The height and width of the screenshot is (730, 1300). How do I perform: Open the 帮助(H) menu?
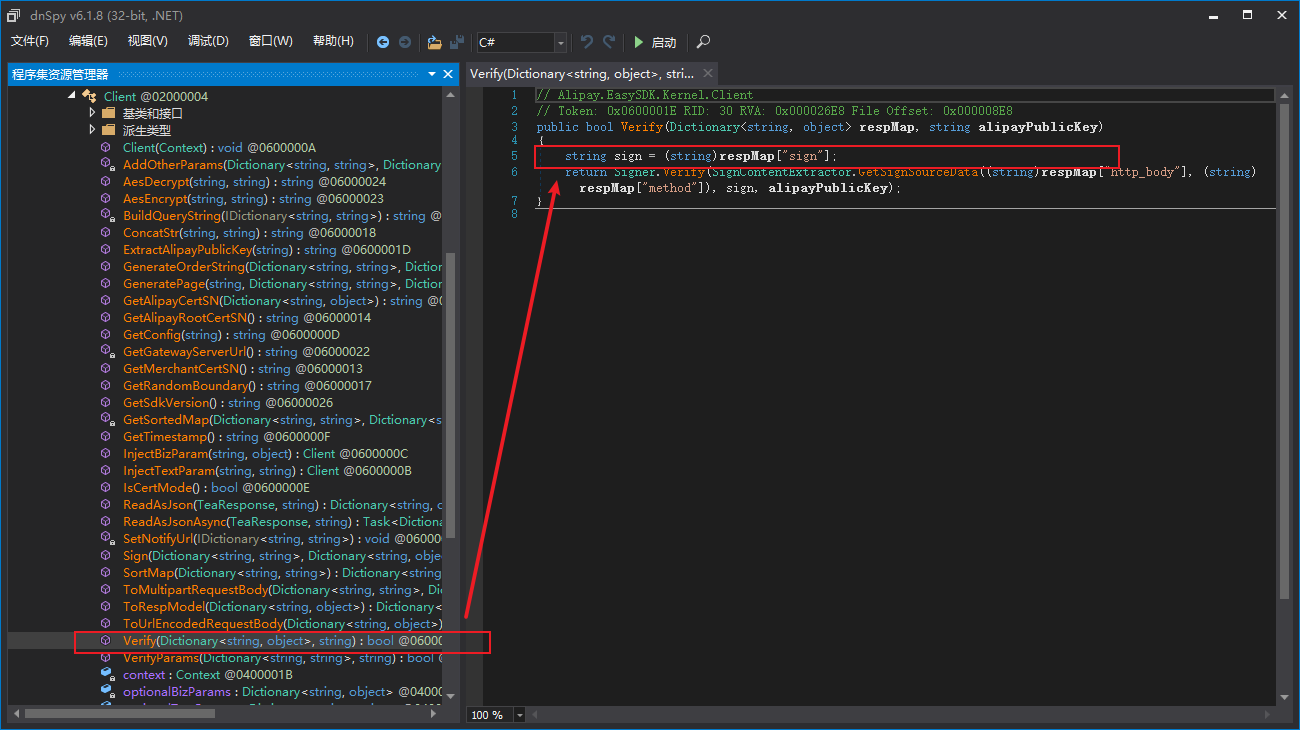[333, 41]
